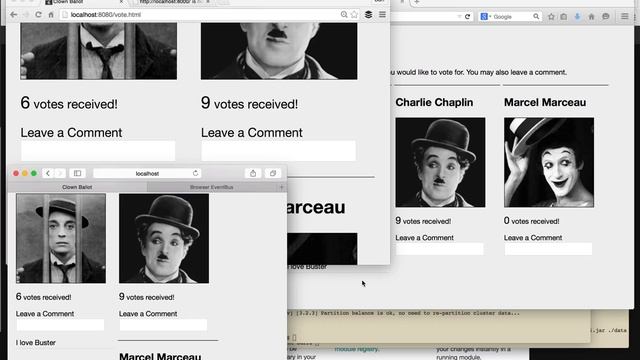Click the Charlie Chaplin image in Chrome

tap(279, 51)
